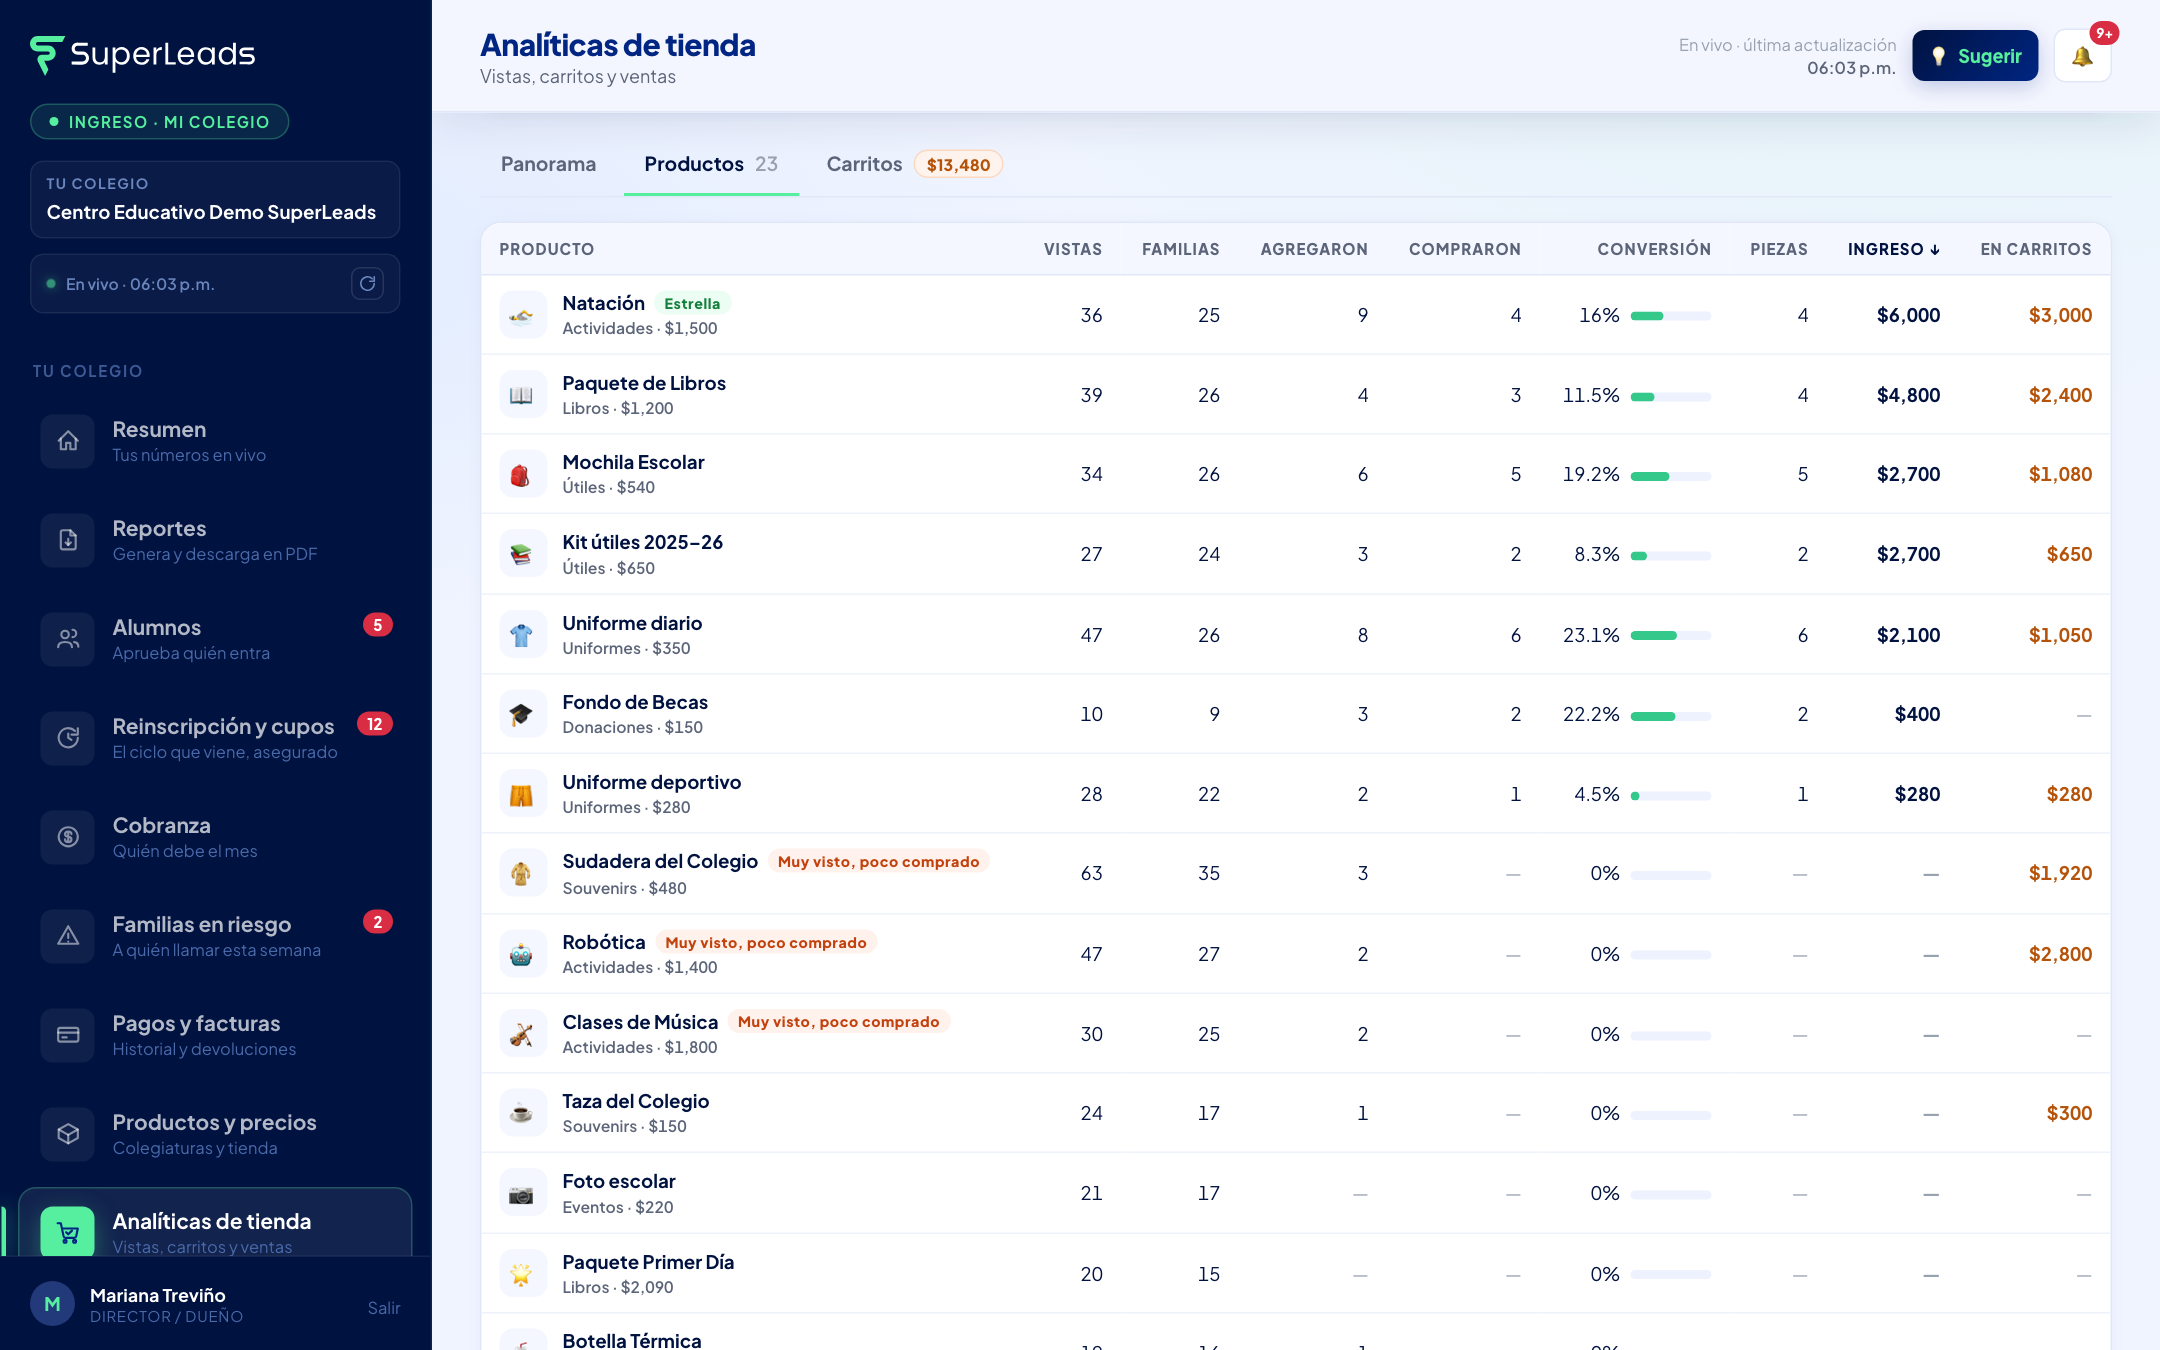The height and width of the screenshot is (1350, 2160).
Task: Click the Sugerir button
Action: click(x=1975, y=56)
